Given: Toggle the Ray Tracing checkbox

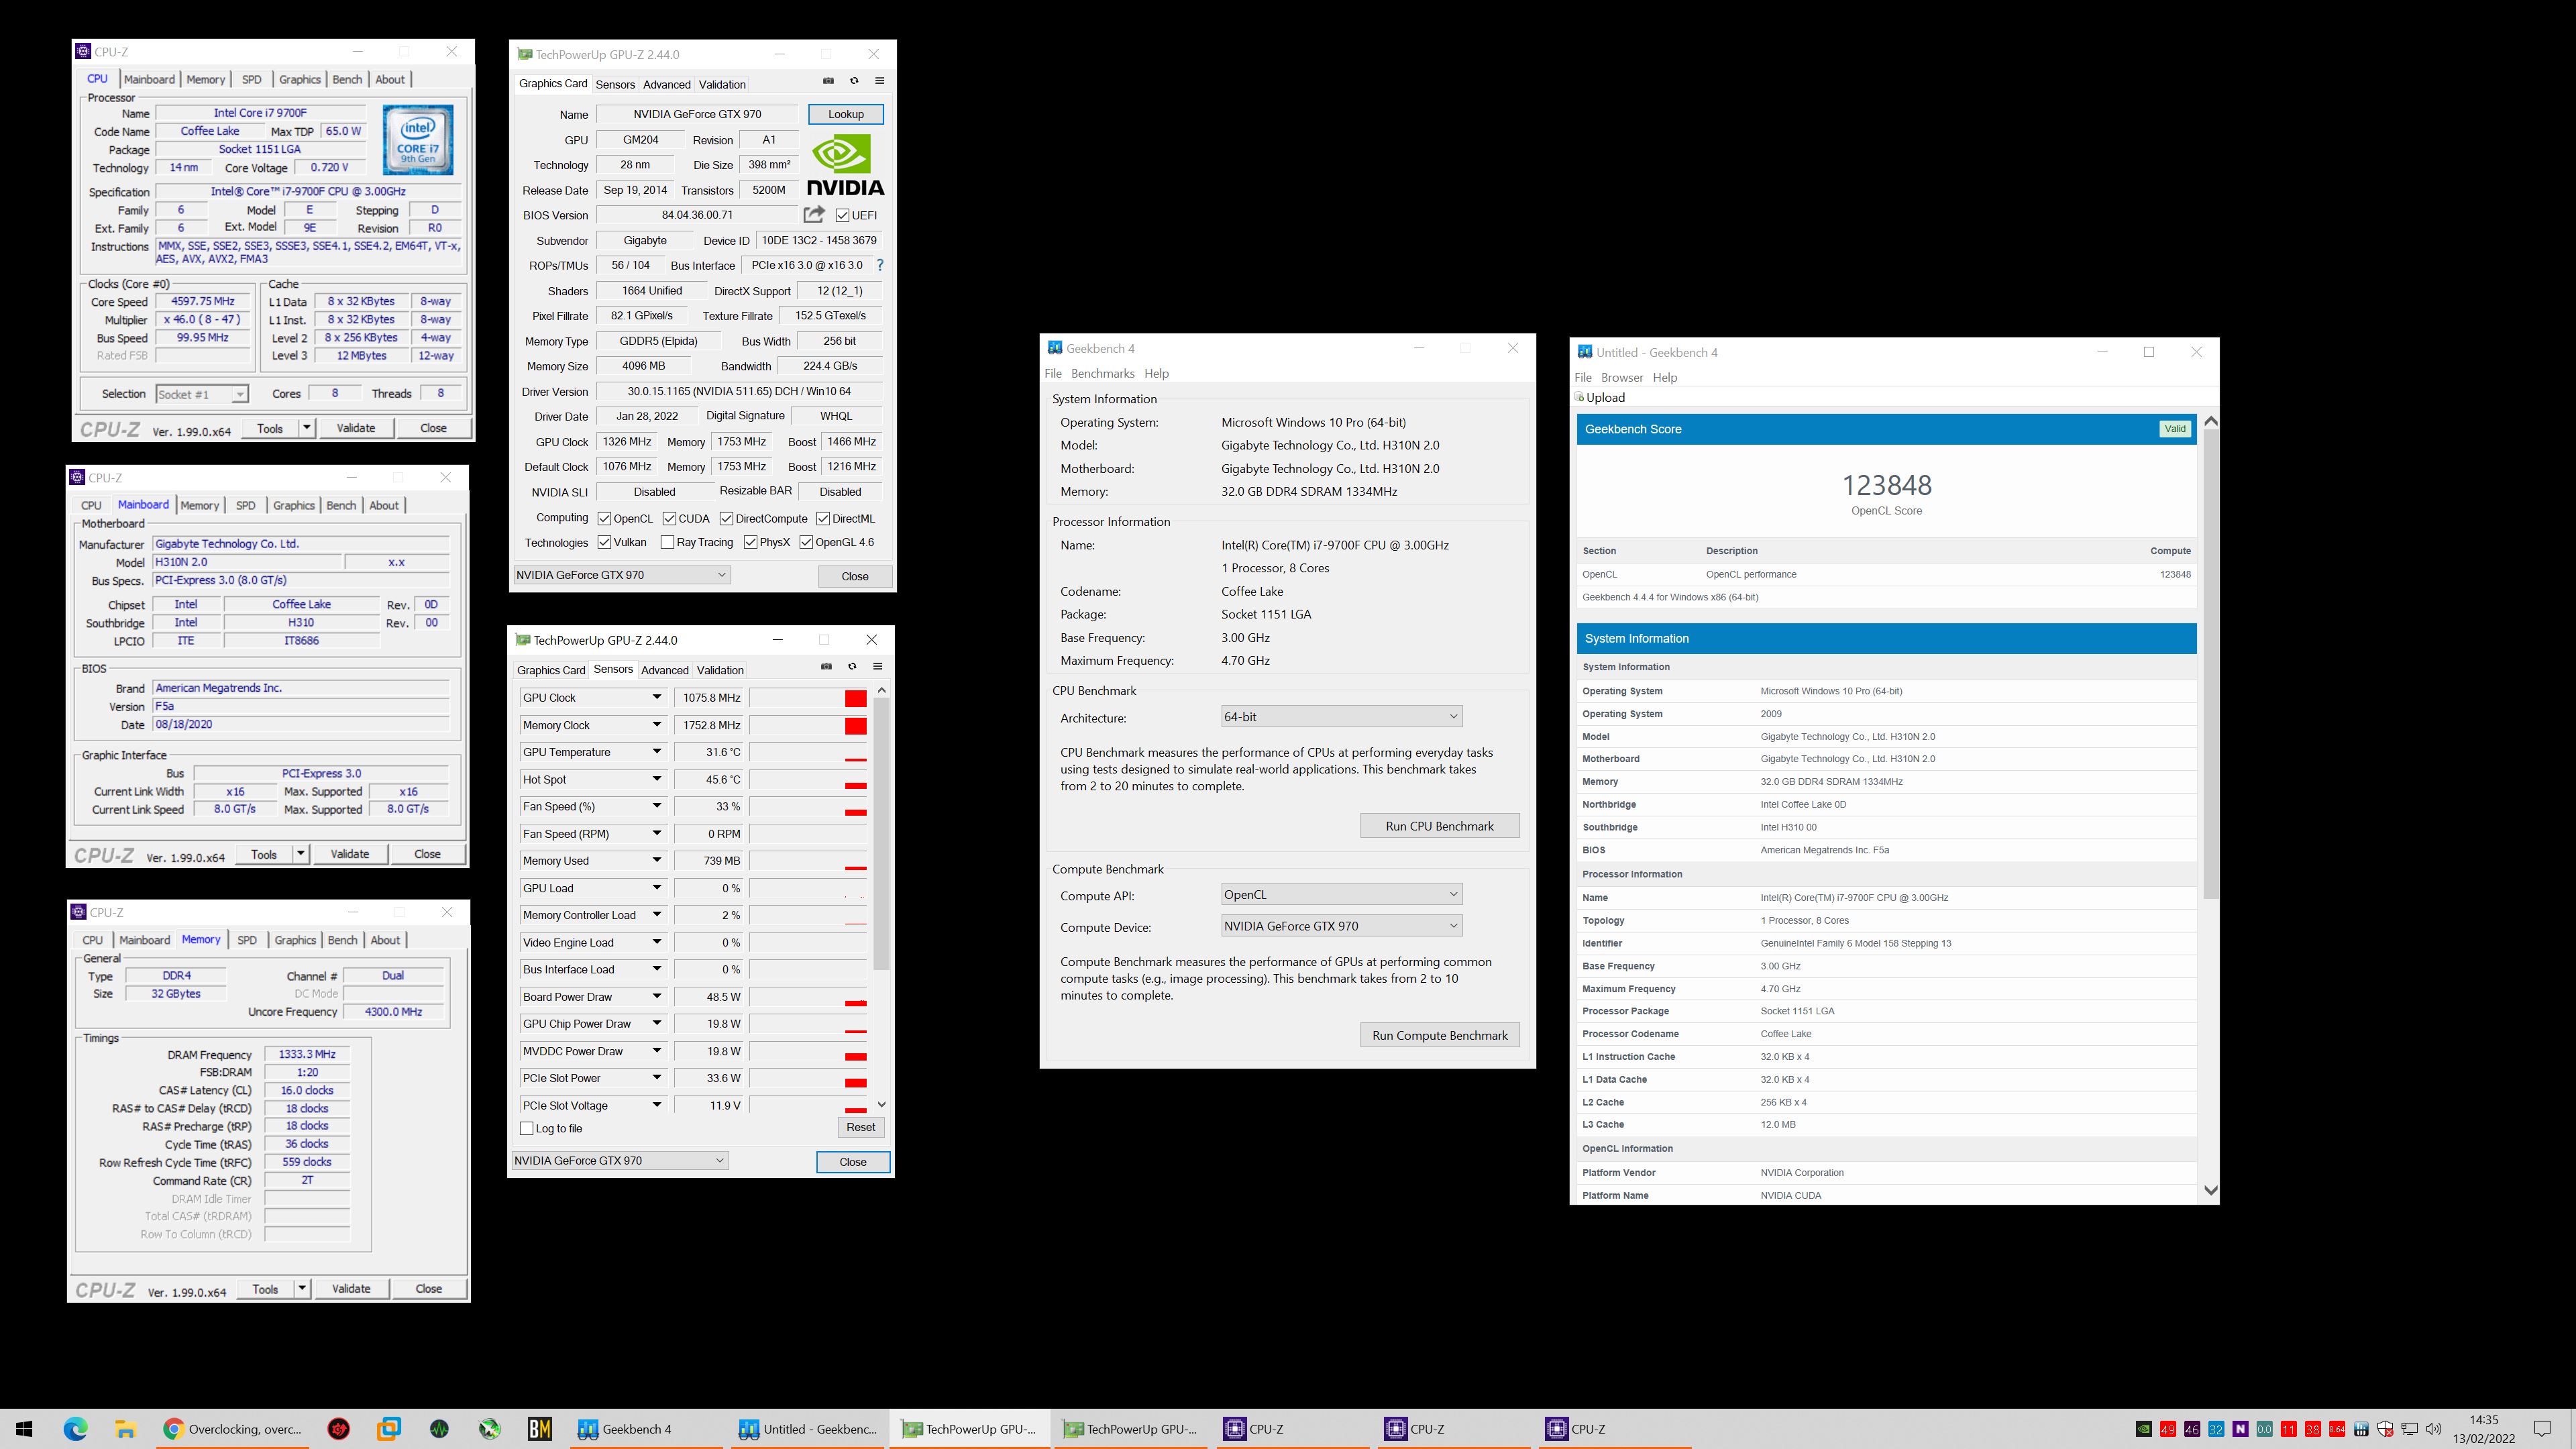Looking at the screenshot, I should click(667, 542).
